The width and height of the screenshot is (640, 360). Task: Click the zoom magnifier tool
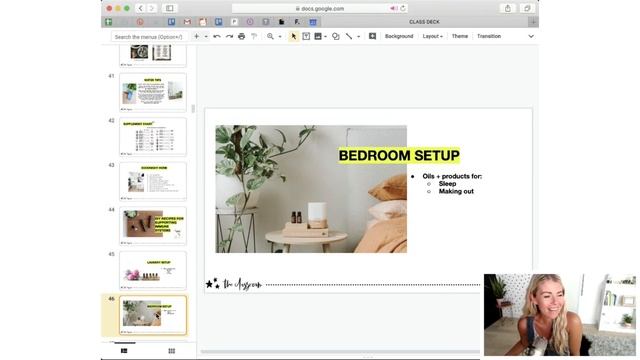[270, 36]
